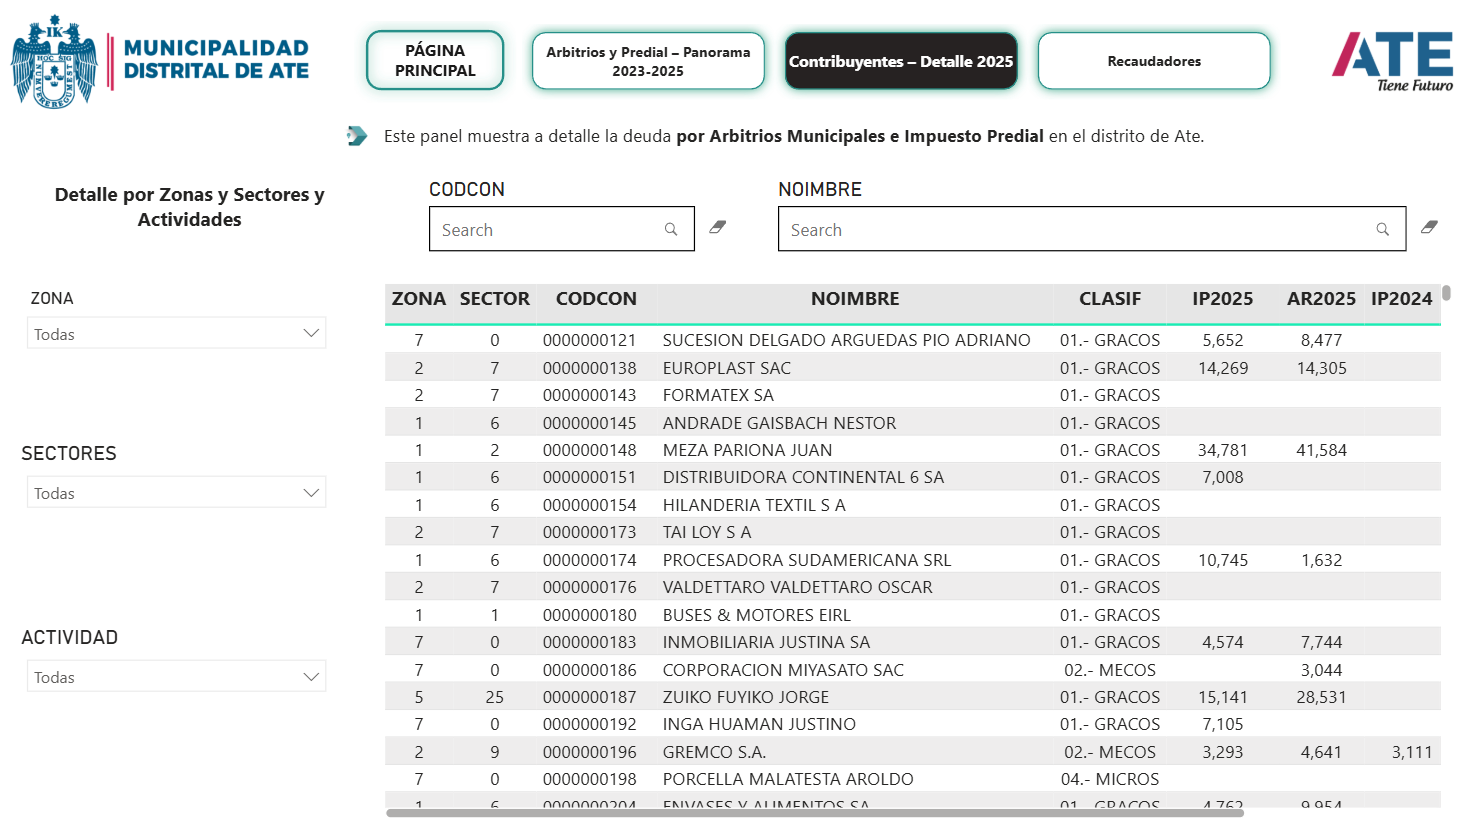The height and width of the screenshot is (838, 1483).
Task: Open the SECTORES dropdown
Action: [x=176, y=492]
